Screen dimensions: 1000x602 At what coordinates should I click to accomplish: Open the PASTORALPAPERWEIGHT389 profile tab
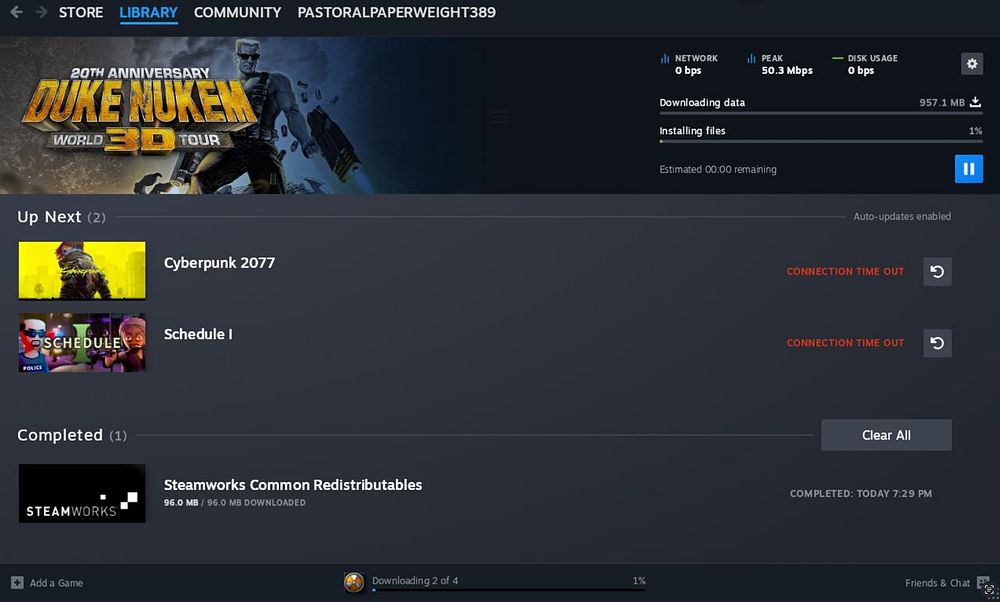pyautogui.click(x=396, y=12)
